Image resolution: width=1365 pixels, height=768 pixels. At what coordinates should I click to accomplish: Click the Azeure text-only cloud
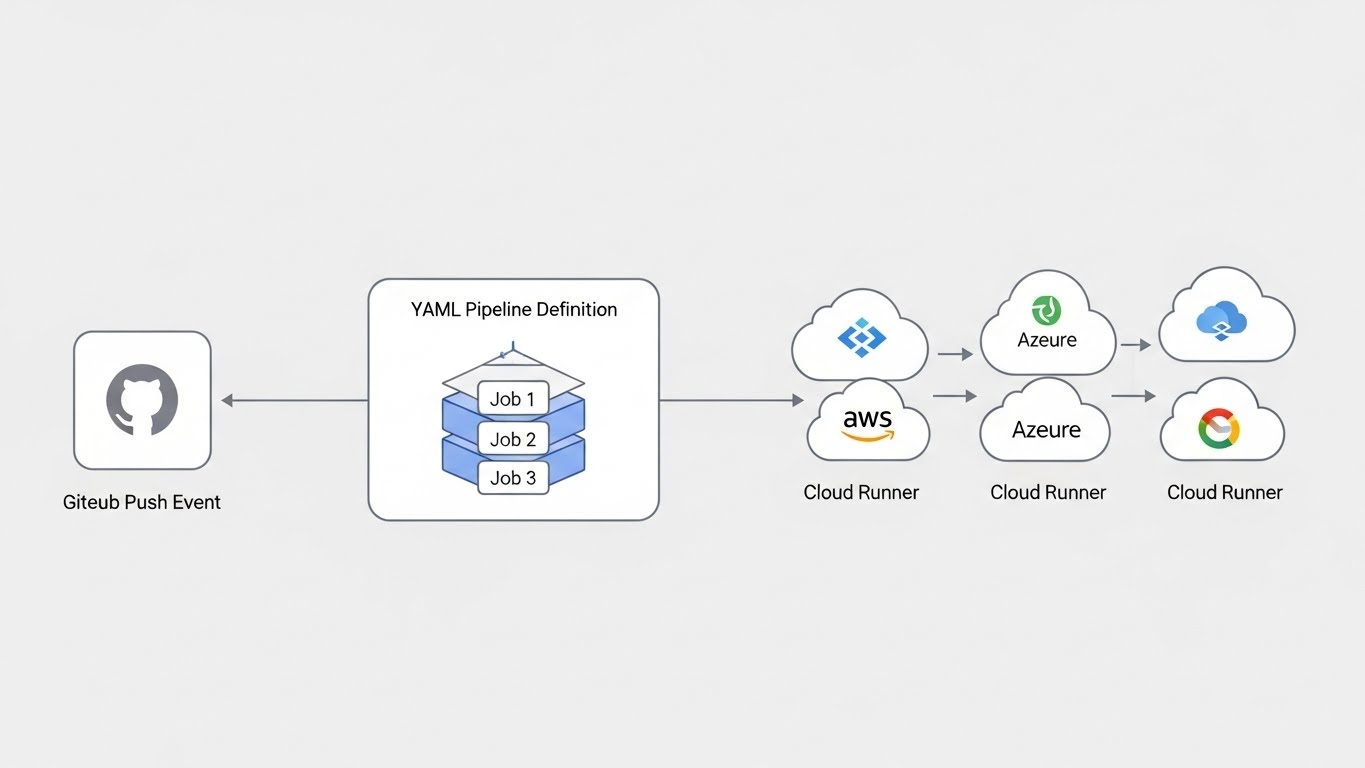[1046, 430]
